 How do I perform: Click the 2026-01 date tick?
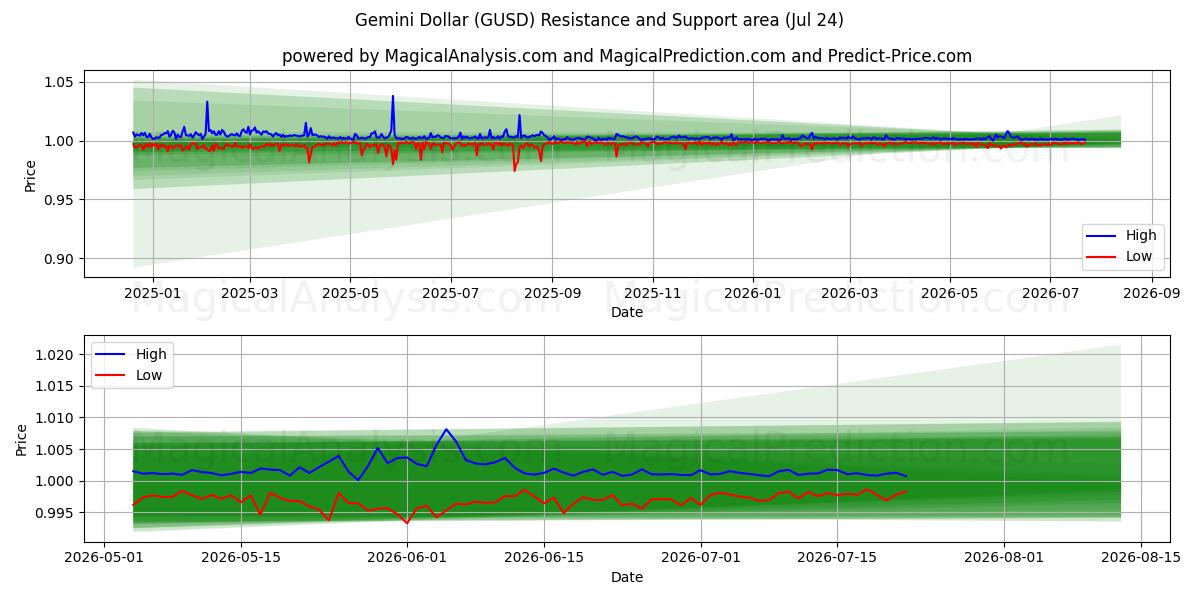752,293
